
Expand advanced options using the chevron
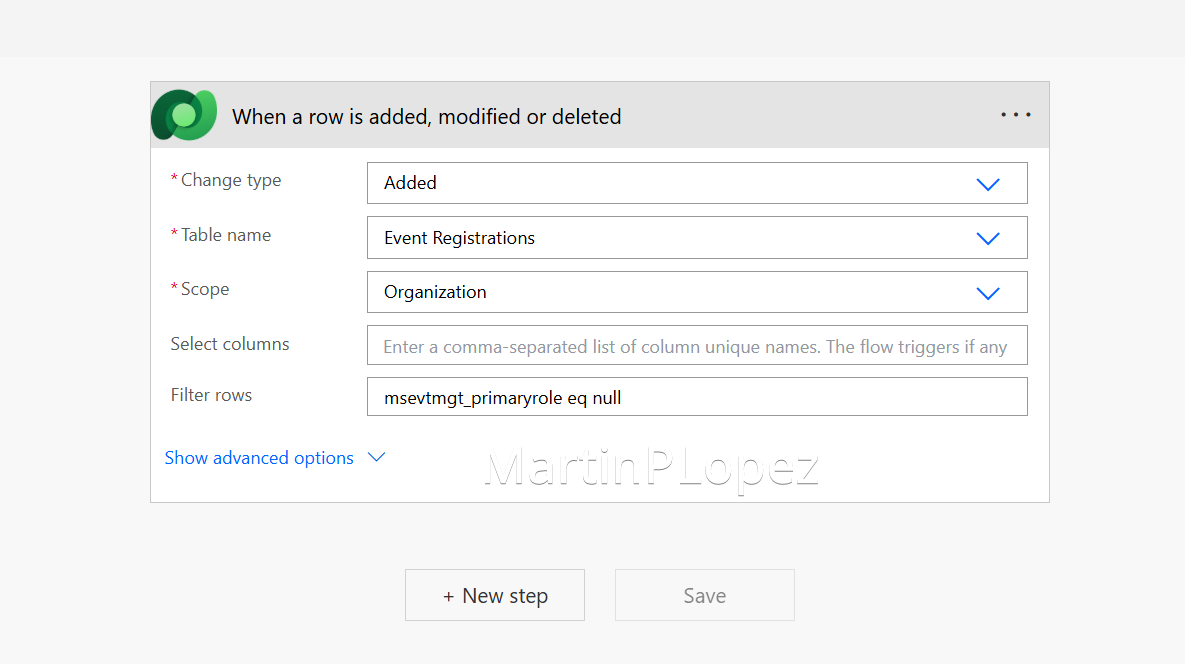click(x=376, y=457)
